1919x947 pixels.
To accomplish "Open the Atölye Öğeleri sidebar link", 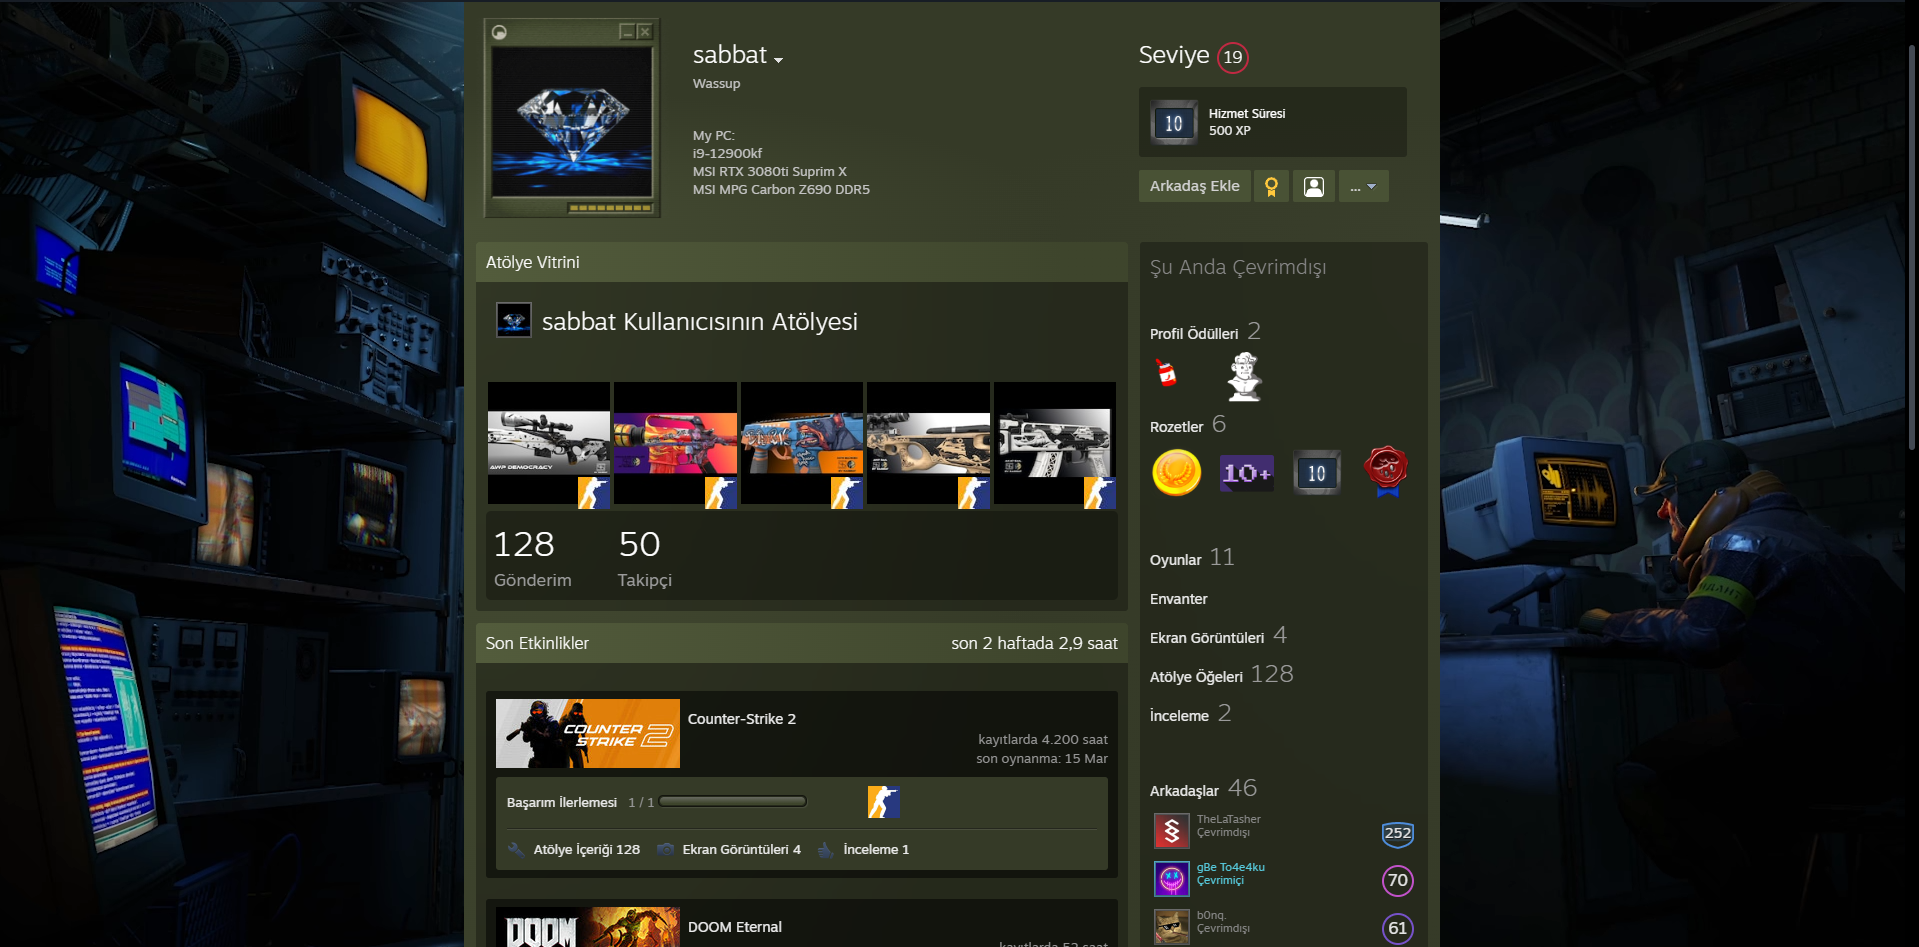I will point(1196,677).
